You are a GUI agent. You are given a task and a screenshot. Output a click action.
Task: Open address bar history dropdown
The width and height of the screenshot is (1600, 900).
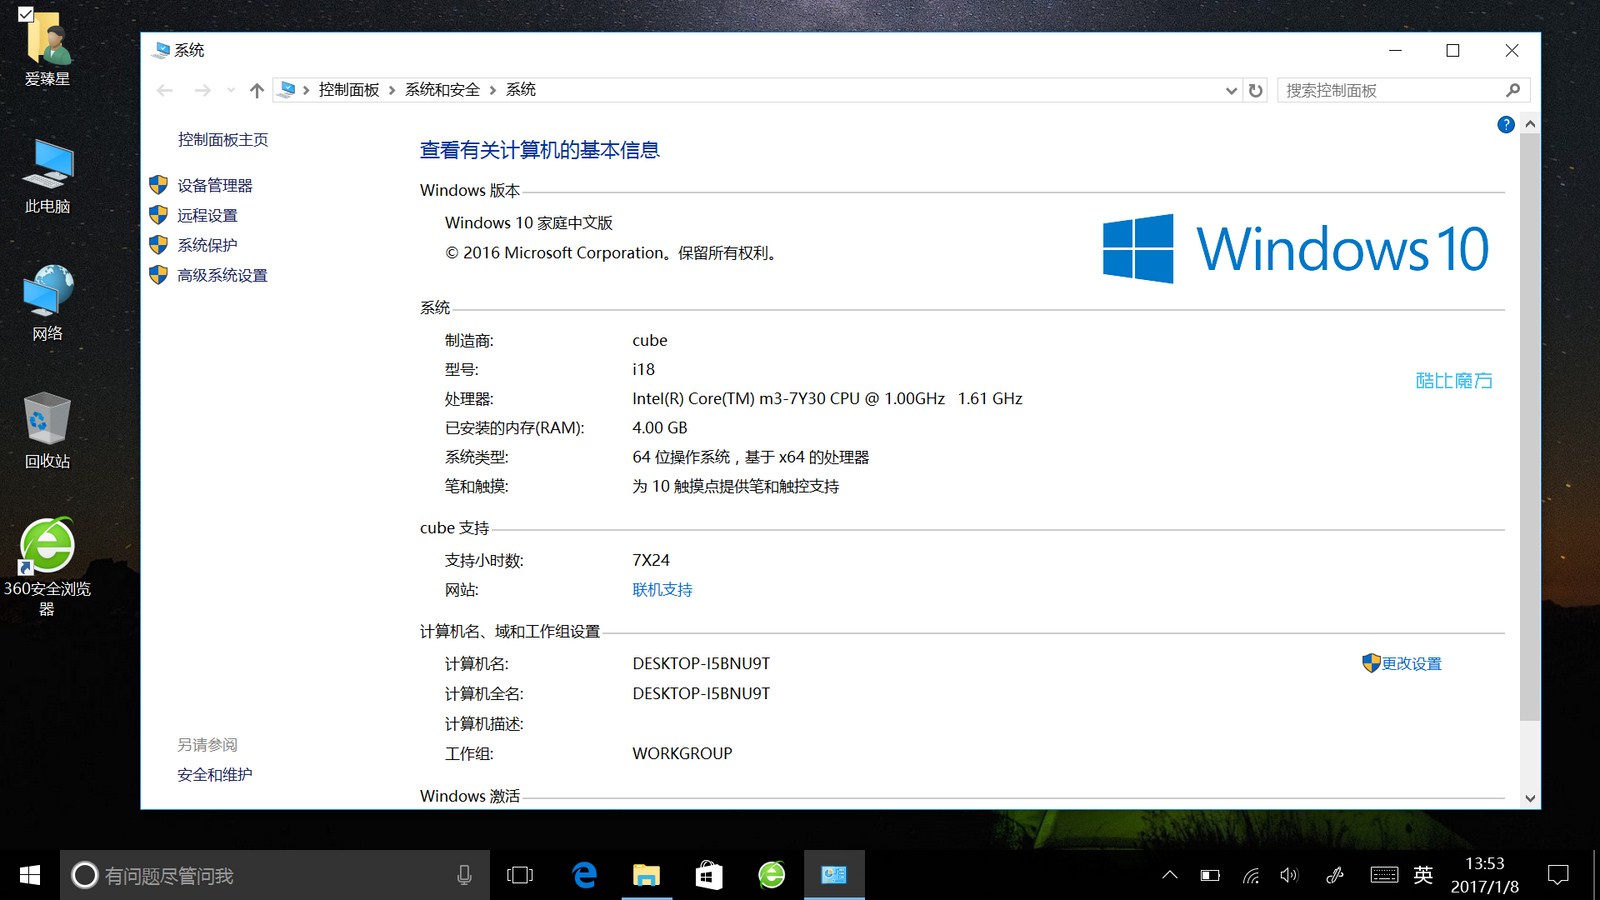tap(1231, 90)
